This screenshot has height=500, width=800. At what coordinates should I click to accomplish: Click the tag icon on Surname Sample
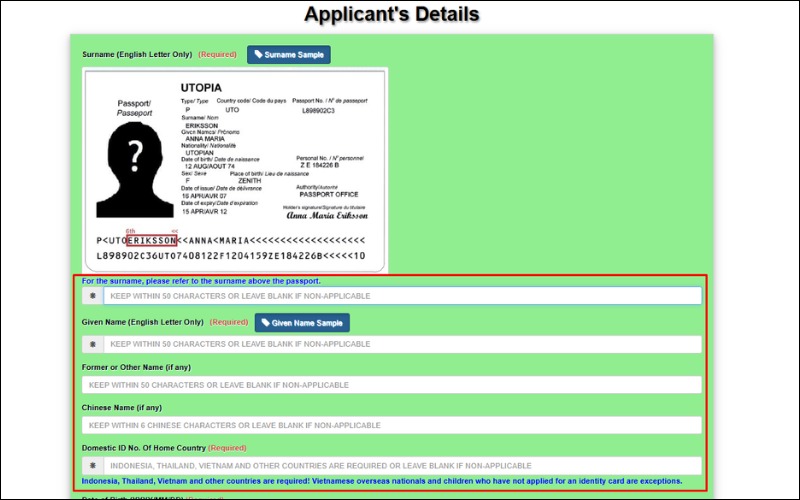[x=258, y=54]
